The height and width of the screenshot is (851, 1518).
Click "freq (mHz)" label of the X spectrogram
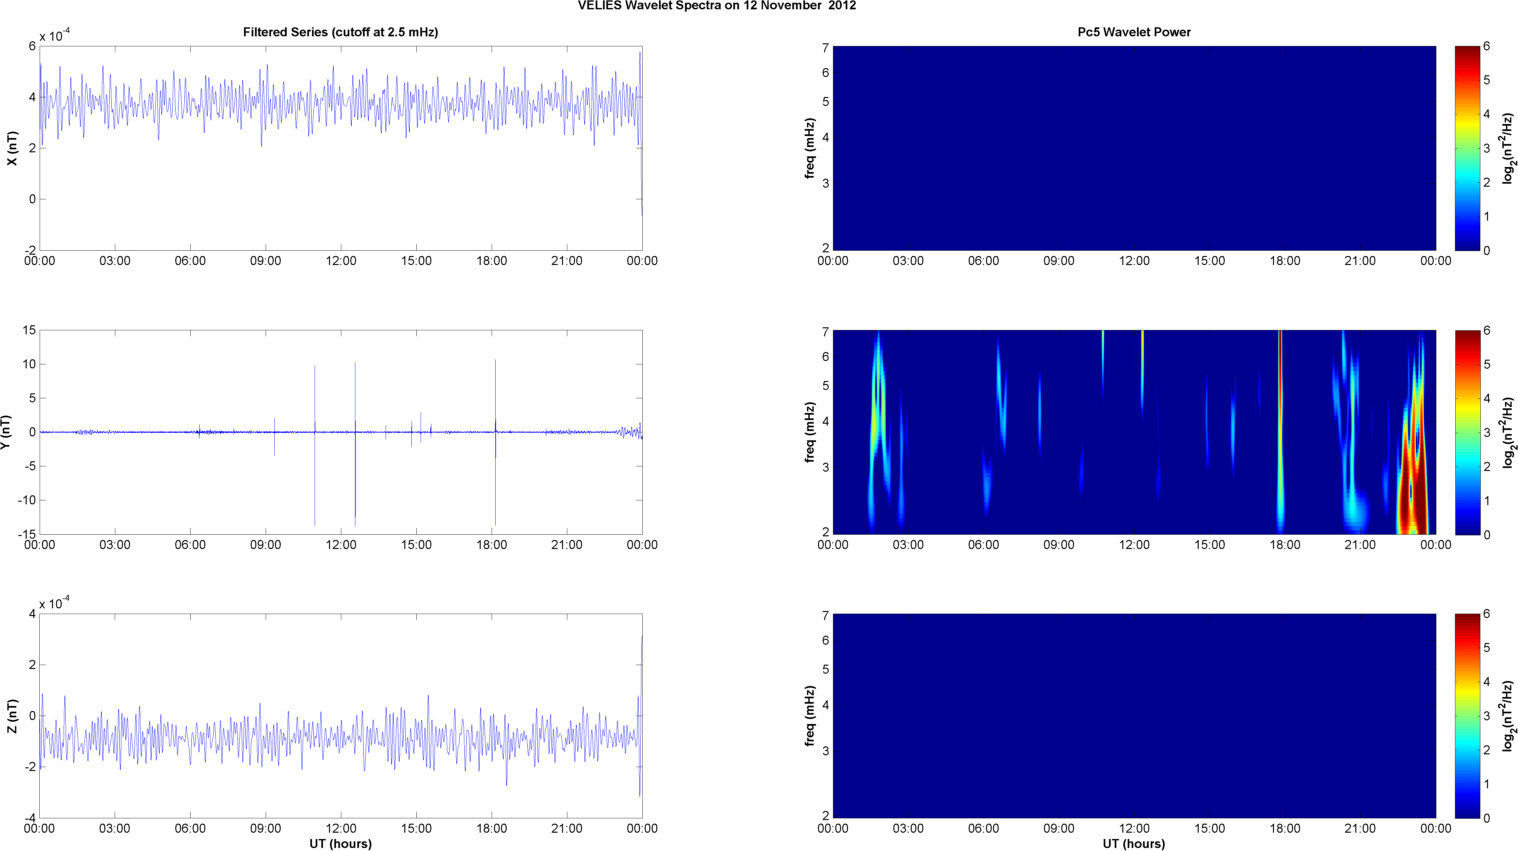[x=810, y=148]
